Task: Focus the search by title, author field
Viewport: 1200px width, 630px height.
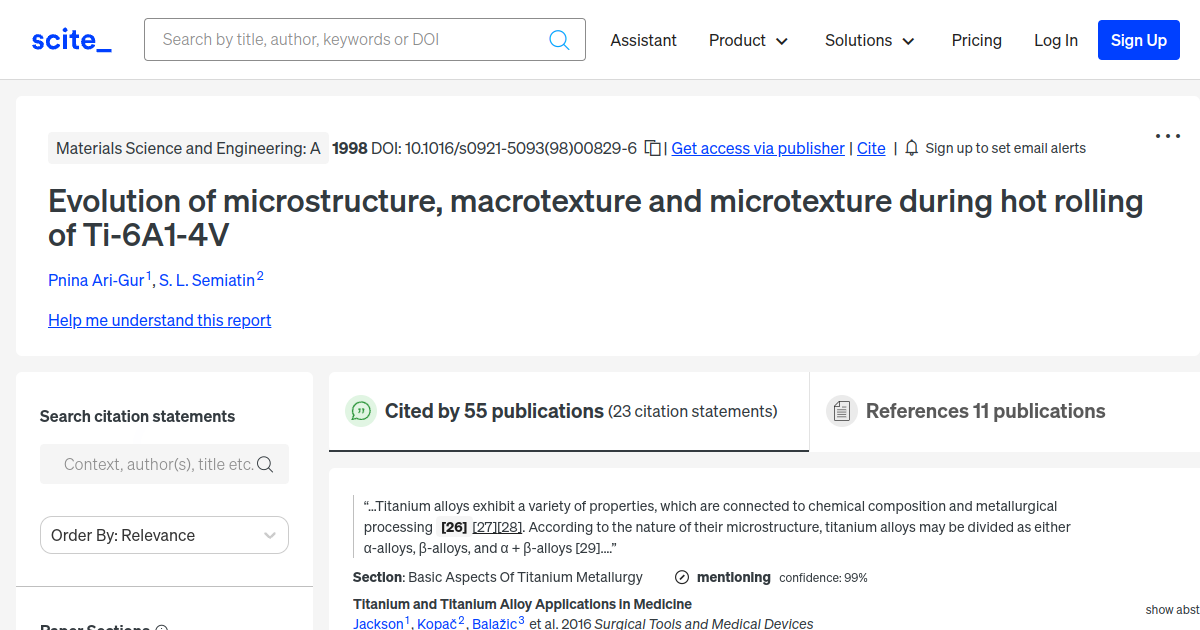Action: (350, 40)
